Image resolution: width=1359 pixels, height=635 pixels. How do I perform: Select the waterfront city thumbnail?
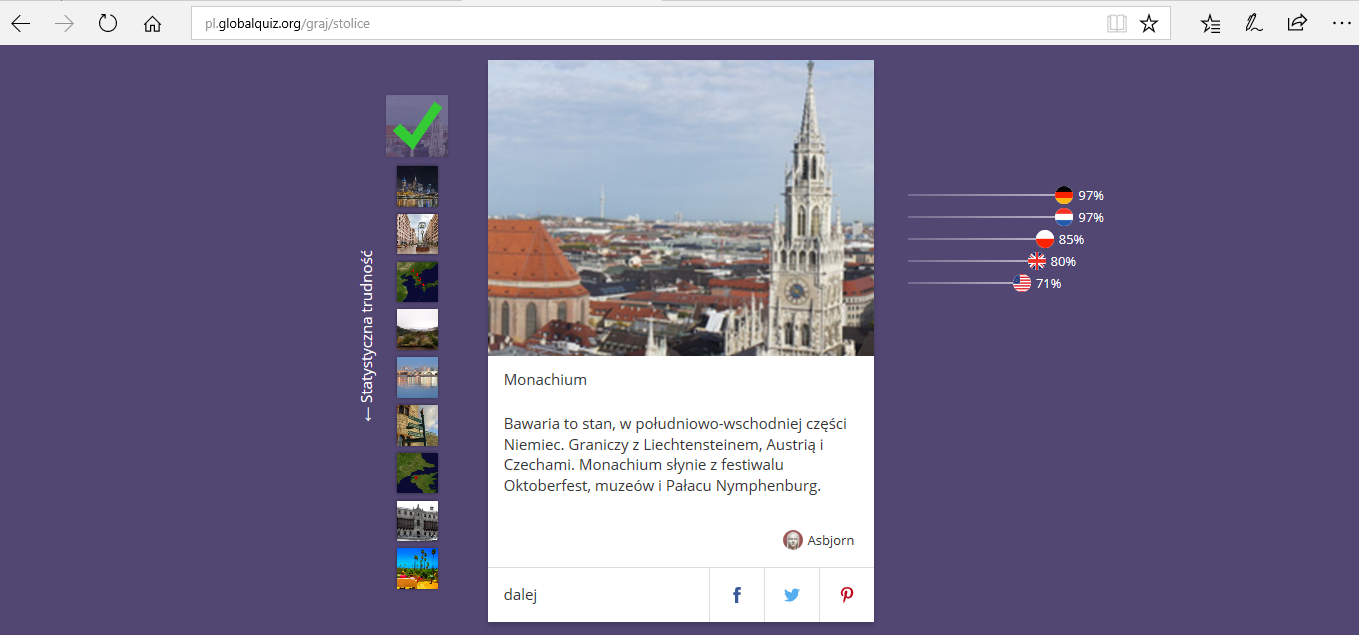click(x=417, y=378)
